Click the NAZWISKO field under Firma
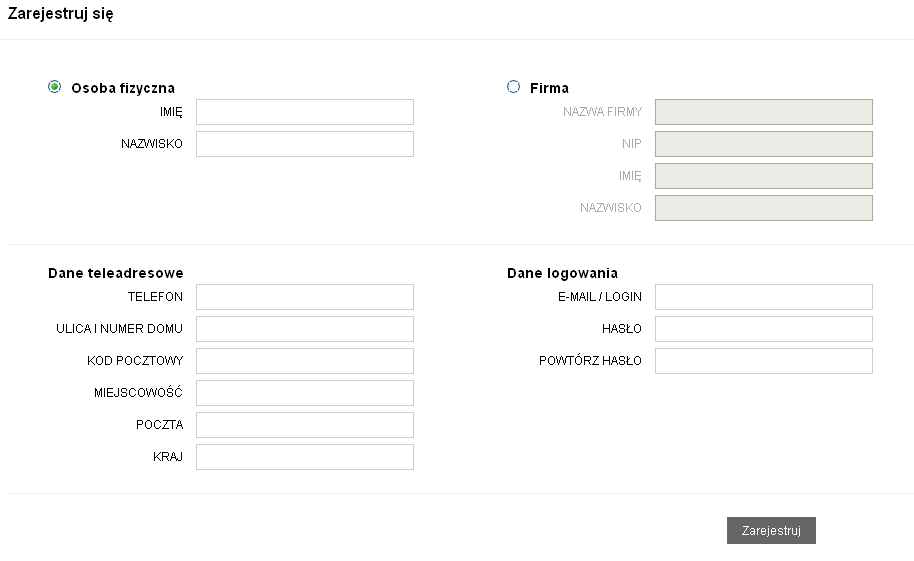The height and width of the screenshot is (561, 914). point(764,208)
